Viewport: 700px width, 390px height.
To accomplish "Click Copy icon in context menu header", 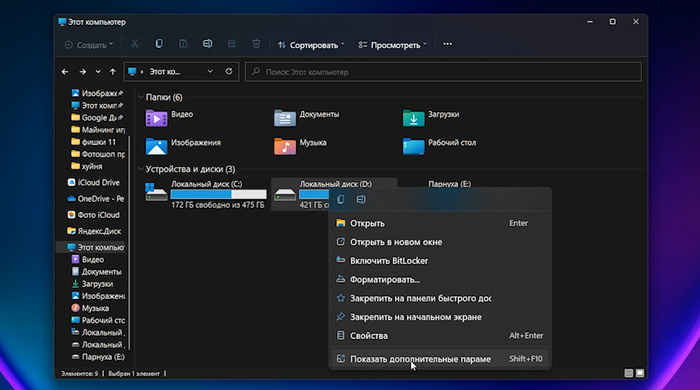I will [341, 199].
